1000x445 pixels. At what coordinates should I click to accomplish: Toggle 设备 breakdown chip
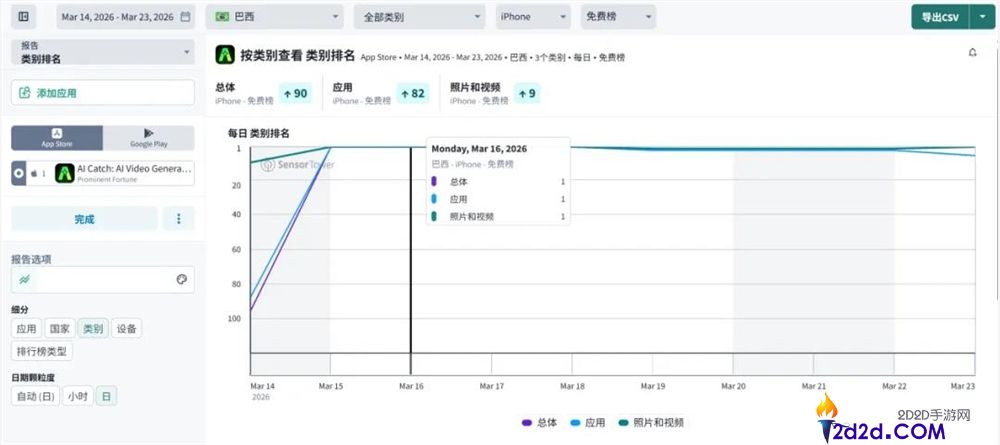point(127,329)
